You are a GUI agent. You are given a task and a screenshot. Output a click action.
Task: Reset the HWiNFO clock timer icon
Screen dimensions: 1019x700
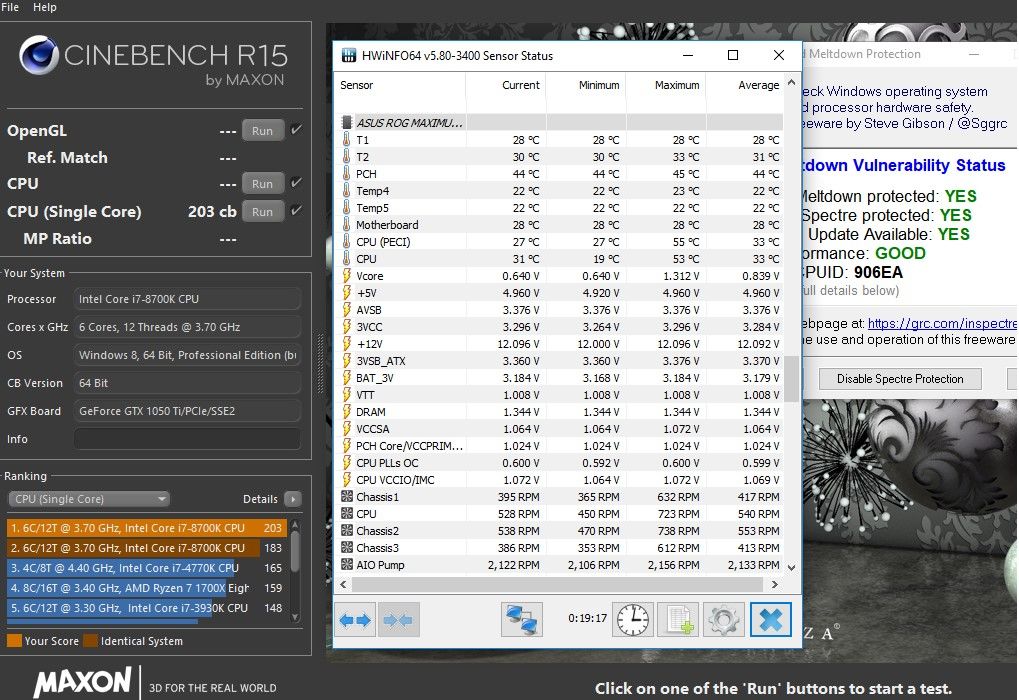[x=633, y=619]
